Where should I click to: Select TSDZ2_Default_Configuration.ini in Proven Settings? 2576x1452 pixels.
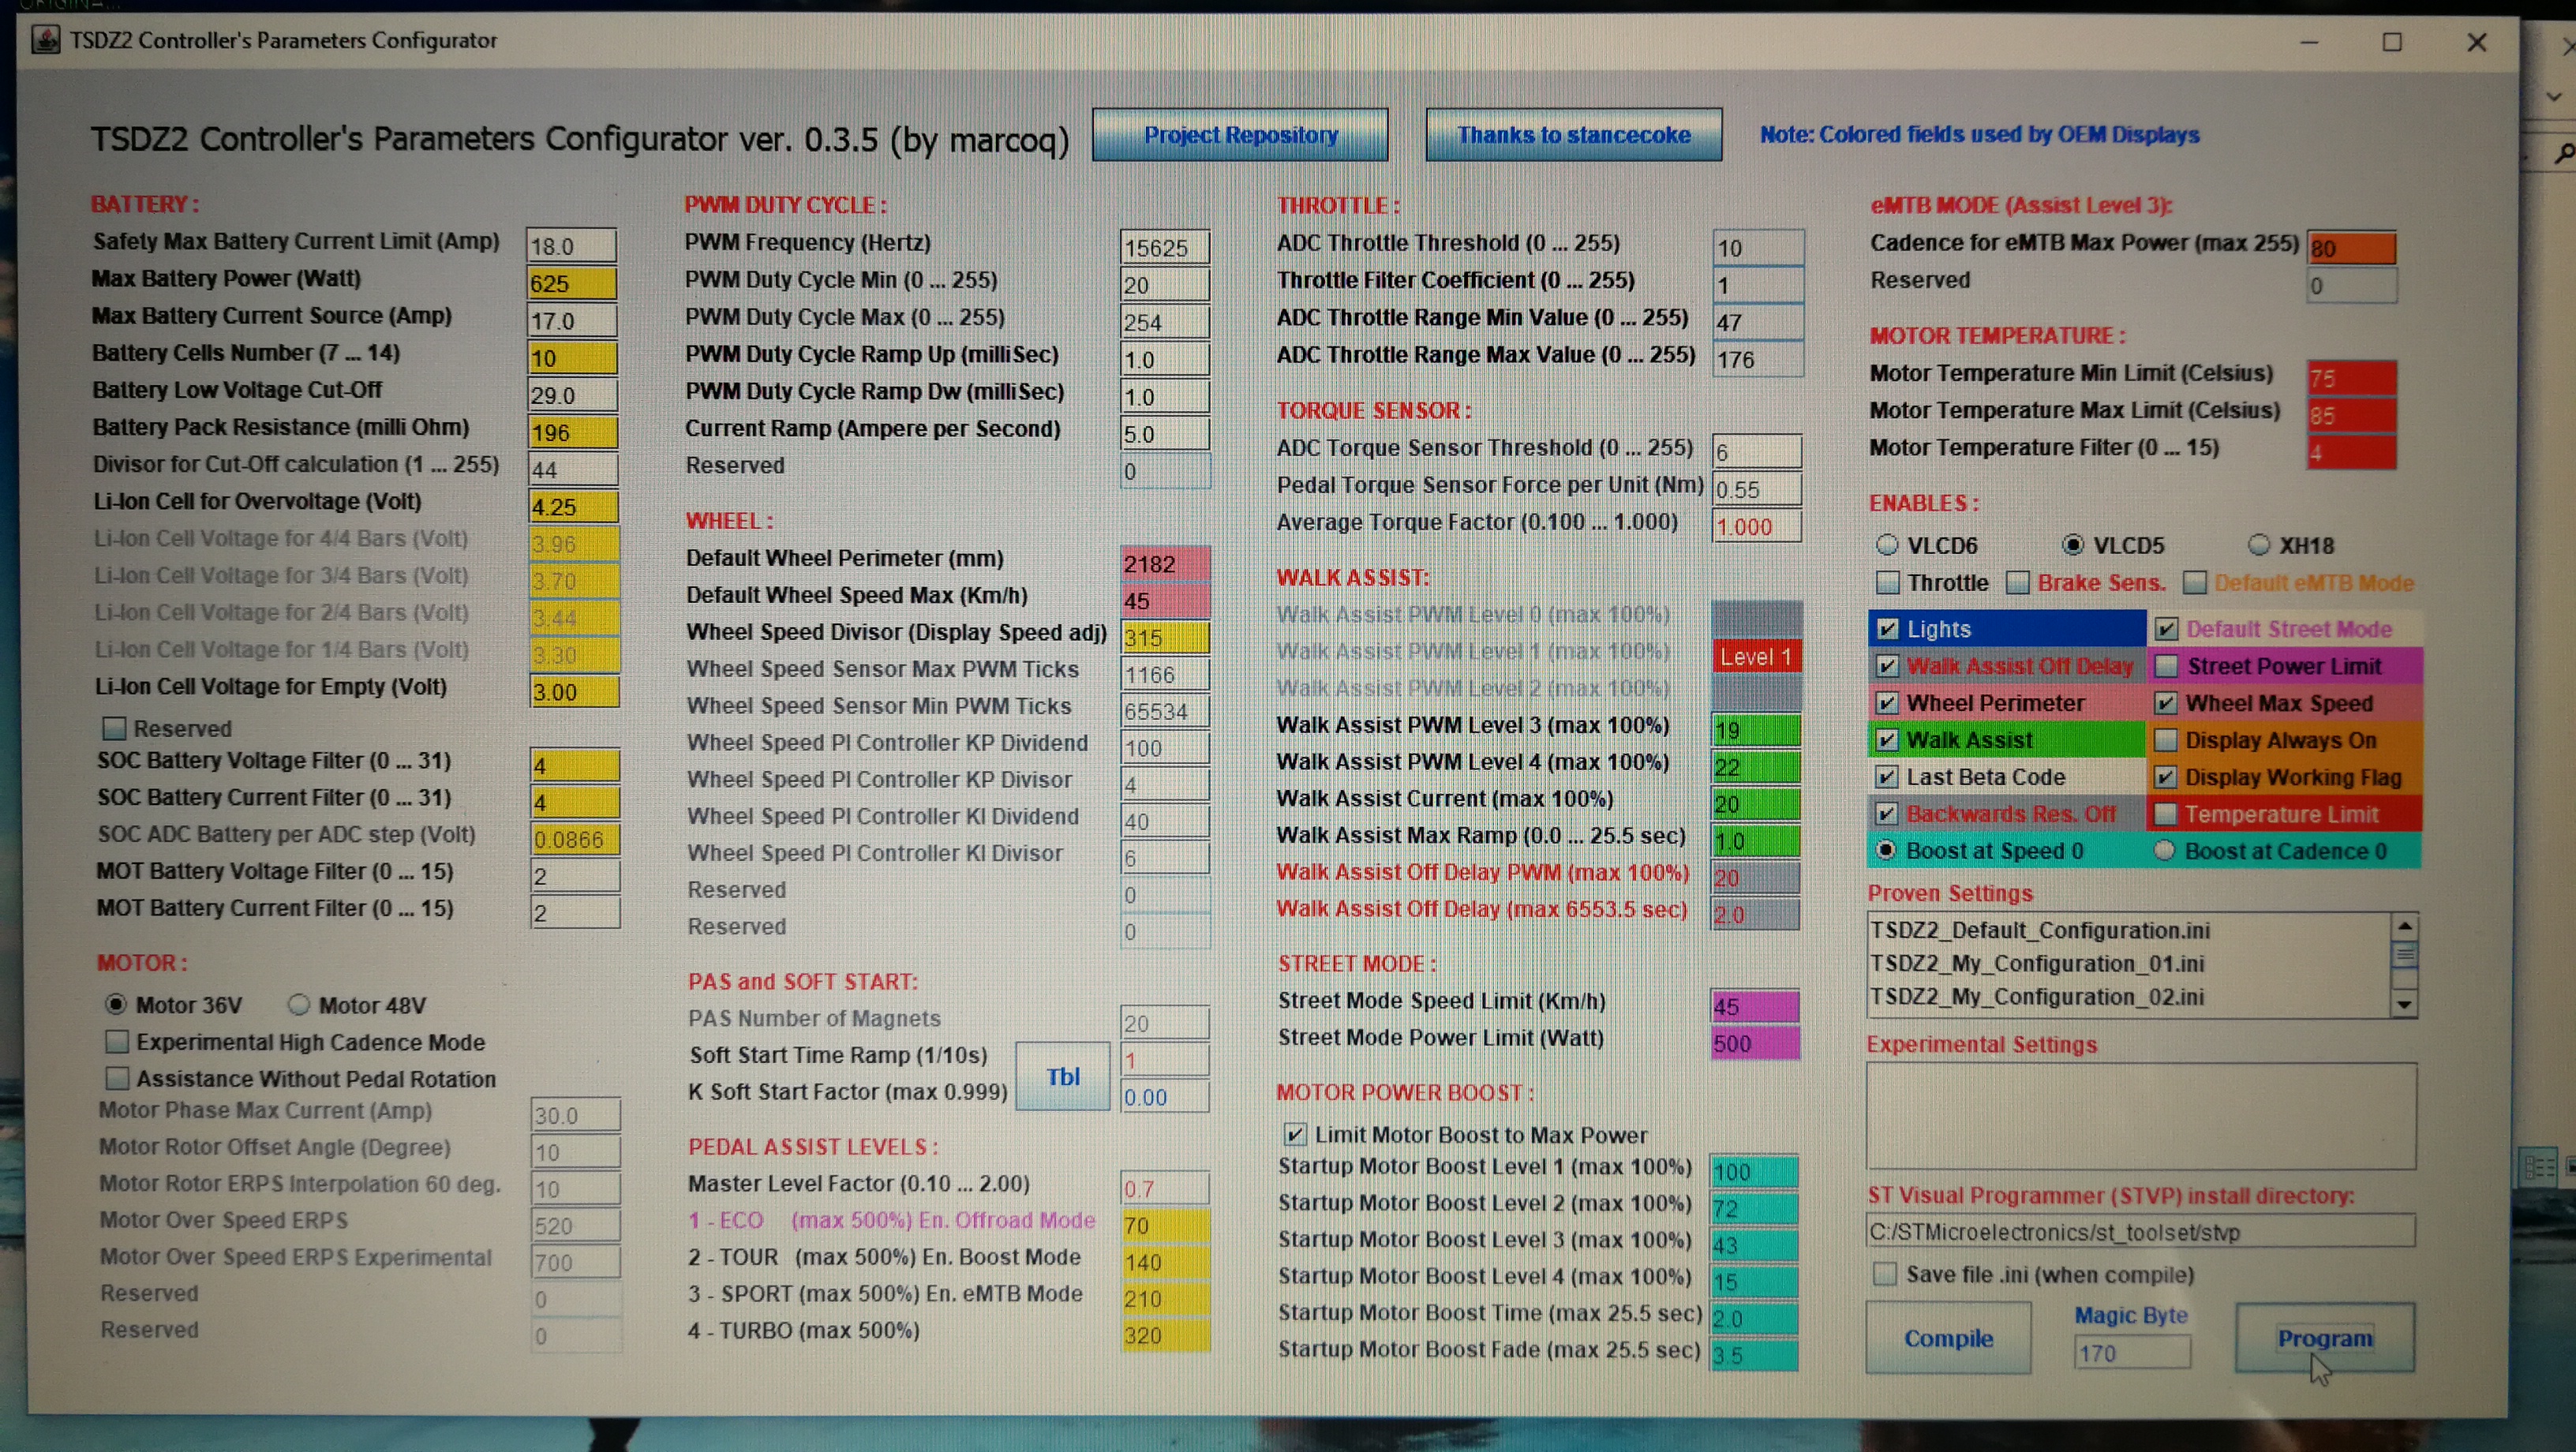[x=2040, y=930]
